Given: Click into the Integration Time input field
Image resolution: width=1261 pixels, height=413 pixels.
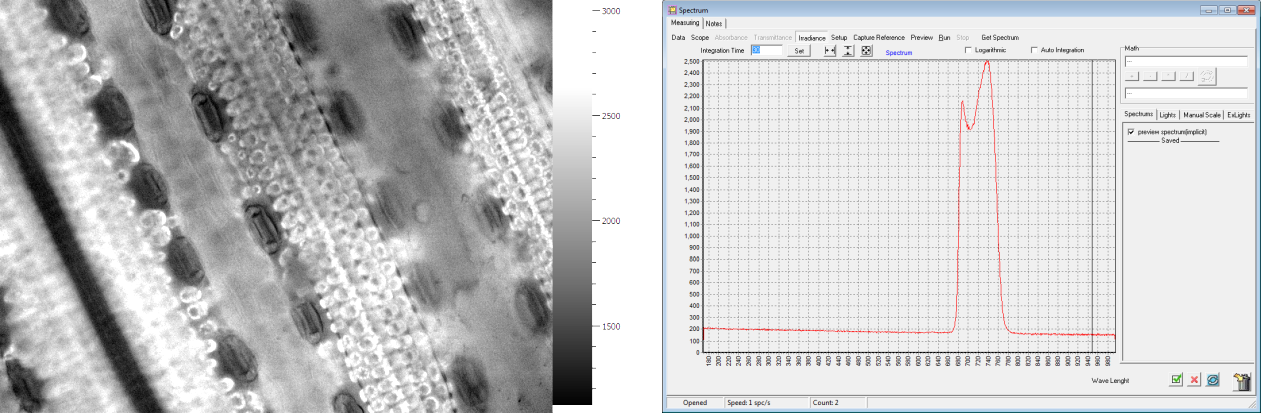Looking at the screenshot, I should click(x=765, y=50).
